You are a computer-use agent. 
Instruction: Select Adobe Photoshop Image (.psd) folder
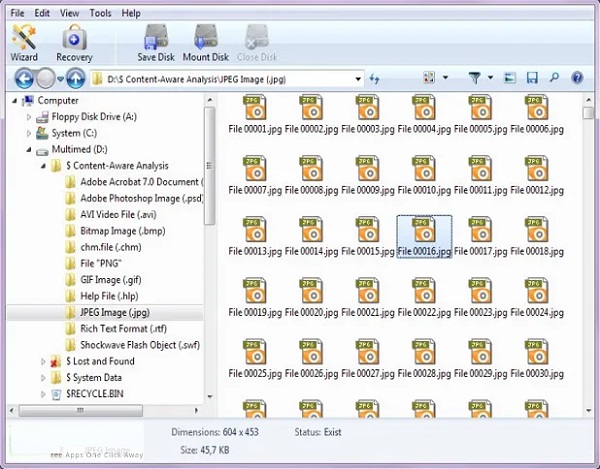[x=134, y=199]
